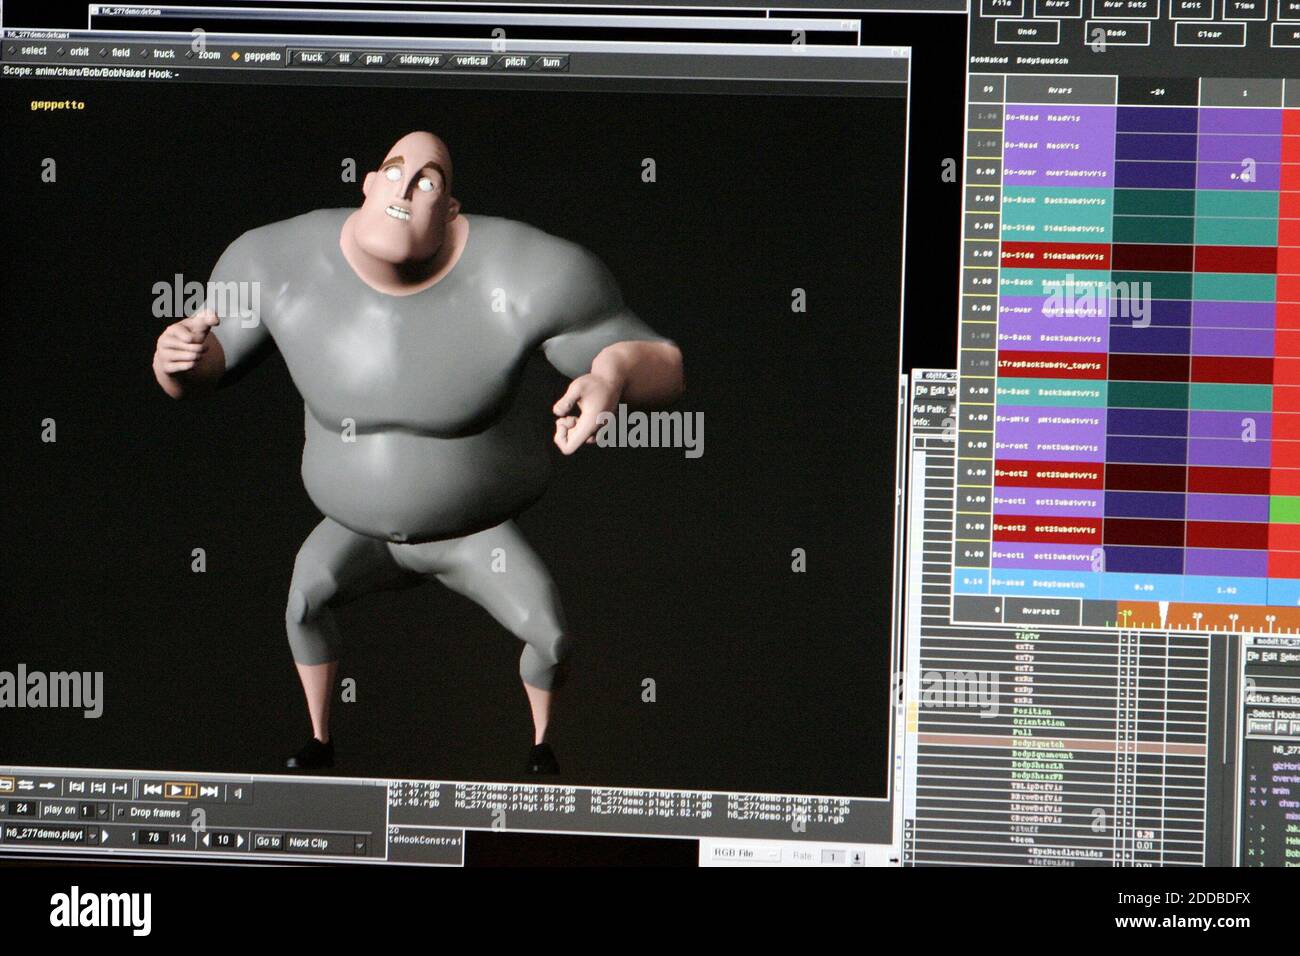Open the RGB File dropdown at bottom
1300x956 pixels.
click(745, 854)
